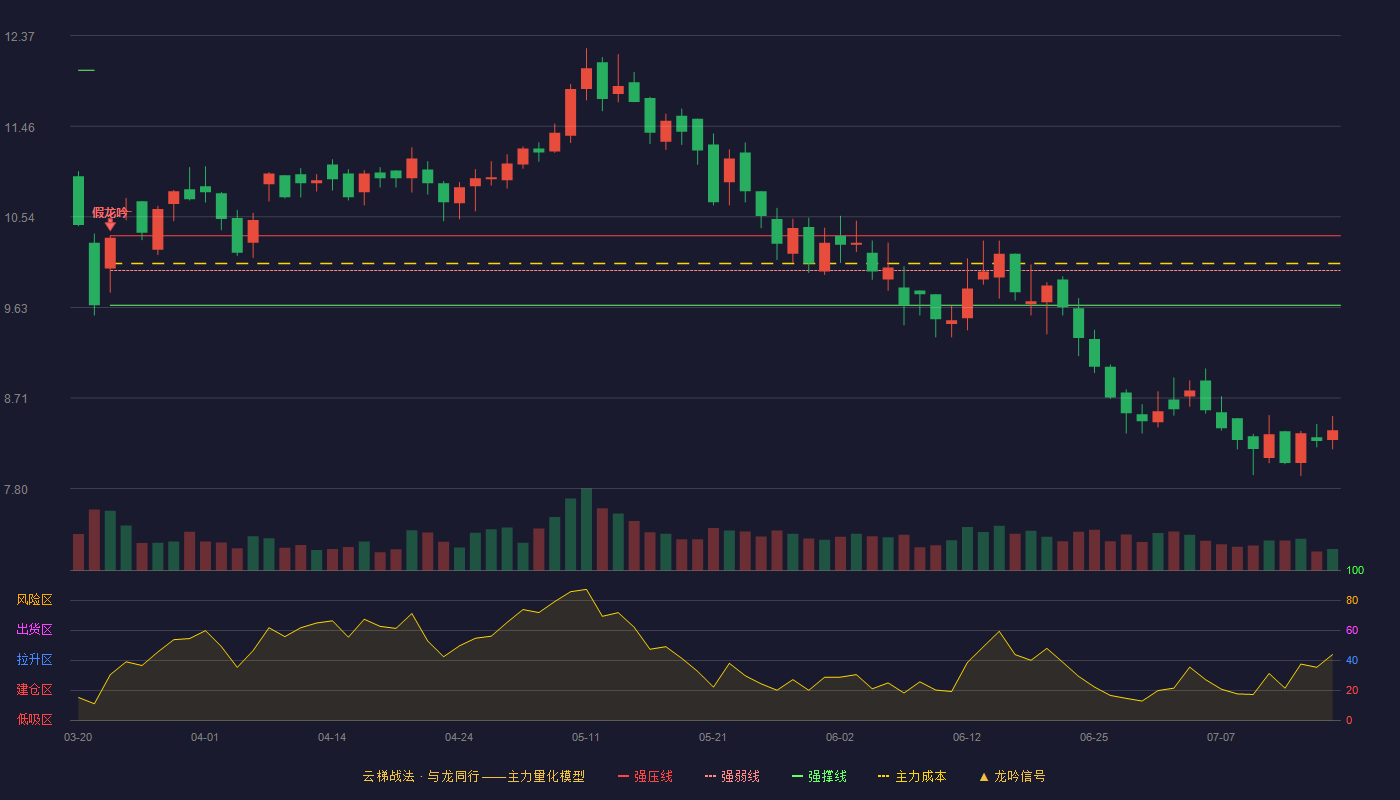The width and height of the screenshot is (1400, 800).
Task: Select the 风险区 zone label
Action: 34,600
